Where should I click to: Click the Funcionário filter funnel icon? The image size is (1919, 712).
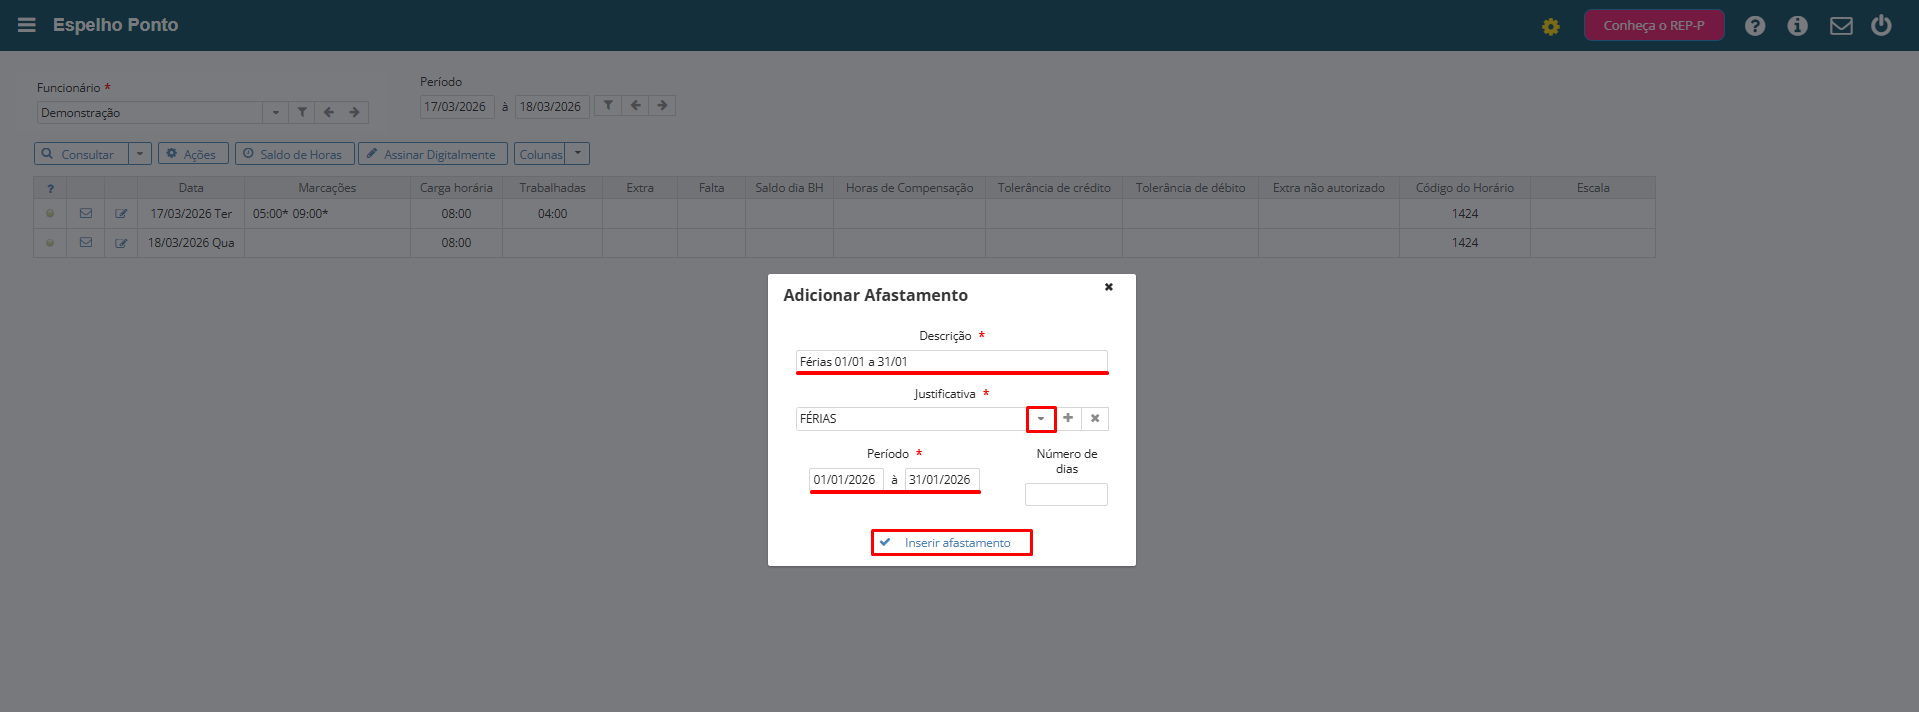coord(302,112)
